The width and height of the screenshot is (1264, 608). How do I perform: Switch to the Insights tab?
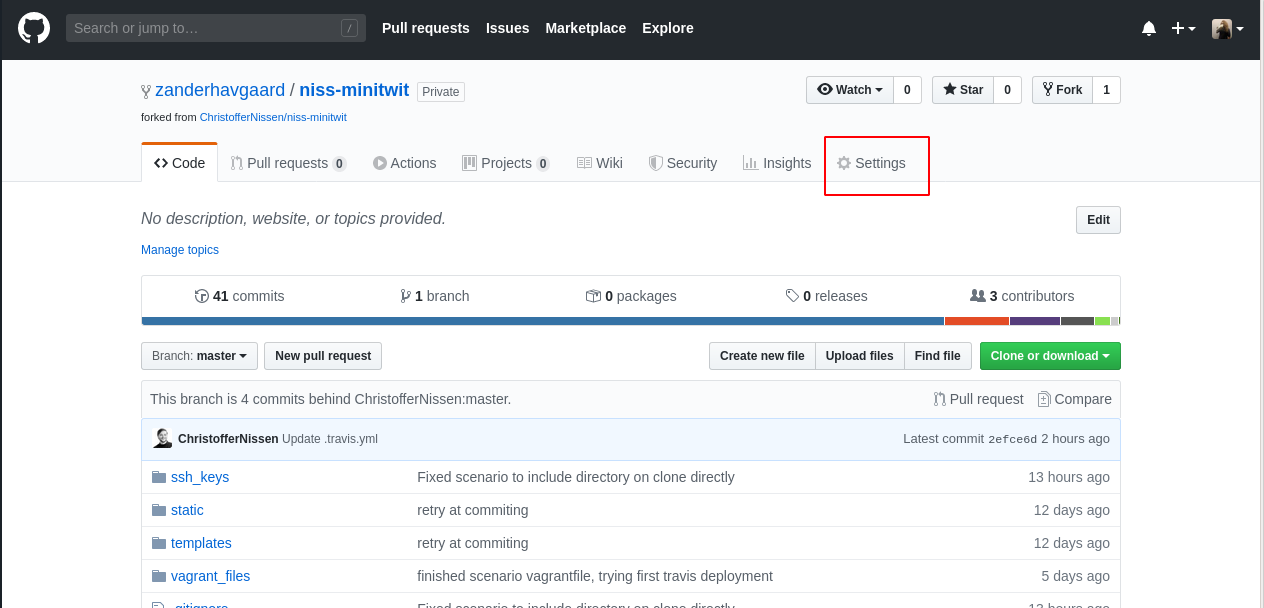point(777,163)
